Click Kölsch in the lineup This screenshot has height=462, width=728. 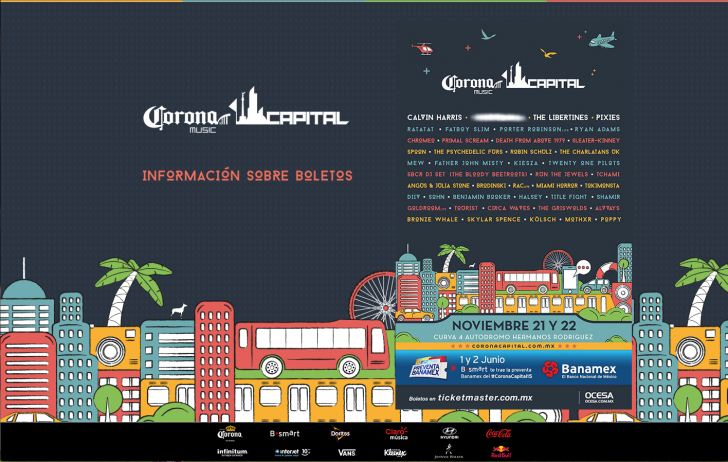[x=543, y=219]
